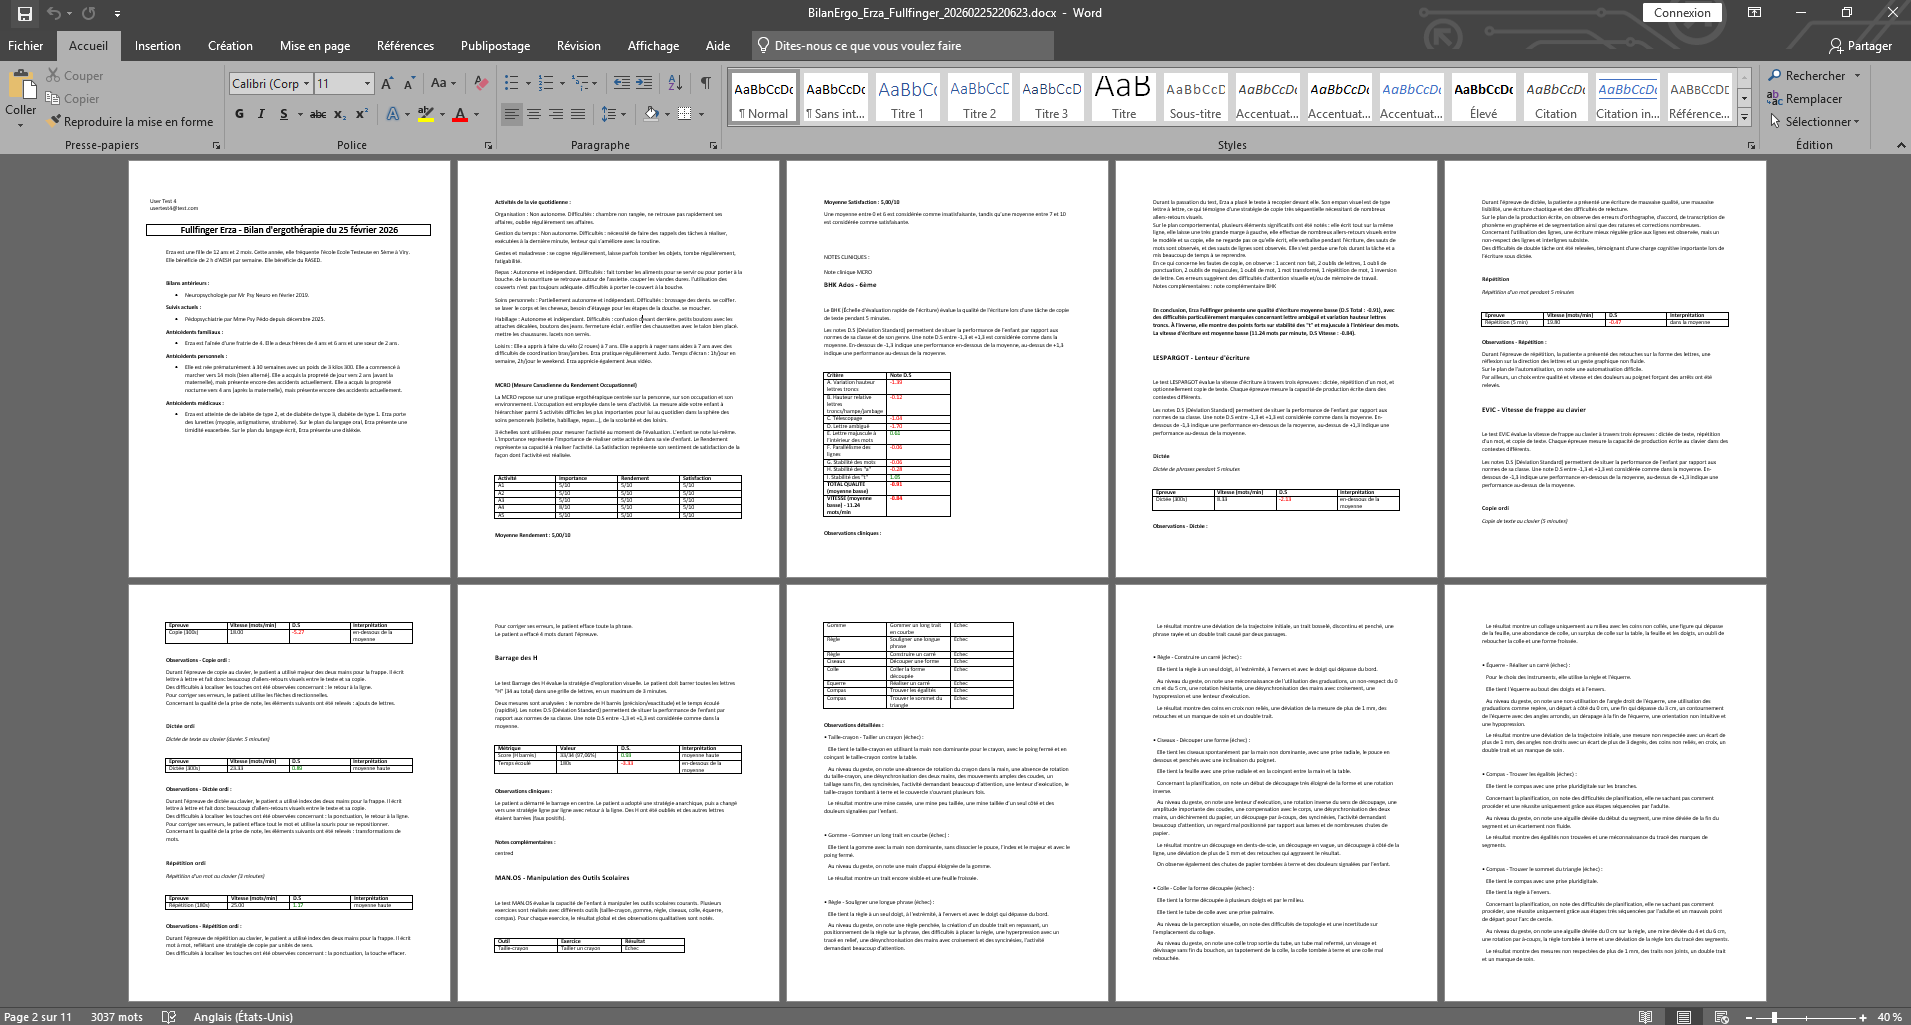Open borders dropdown arrow
Viewport: 1911px width, 1025px height.
click(x=701, y=114)
